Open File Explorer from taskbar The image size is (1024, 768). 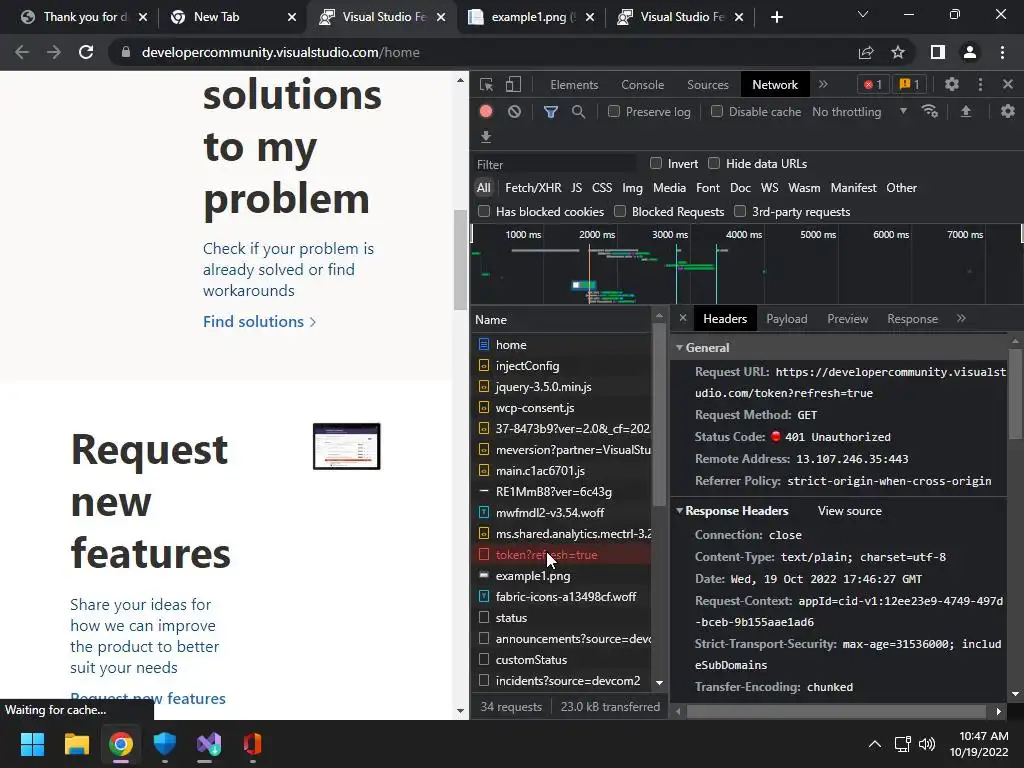[x=76, y=744]
